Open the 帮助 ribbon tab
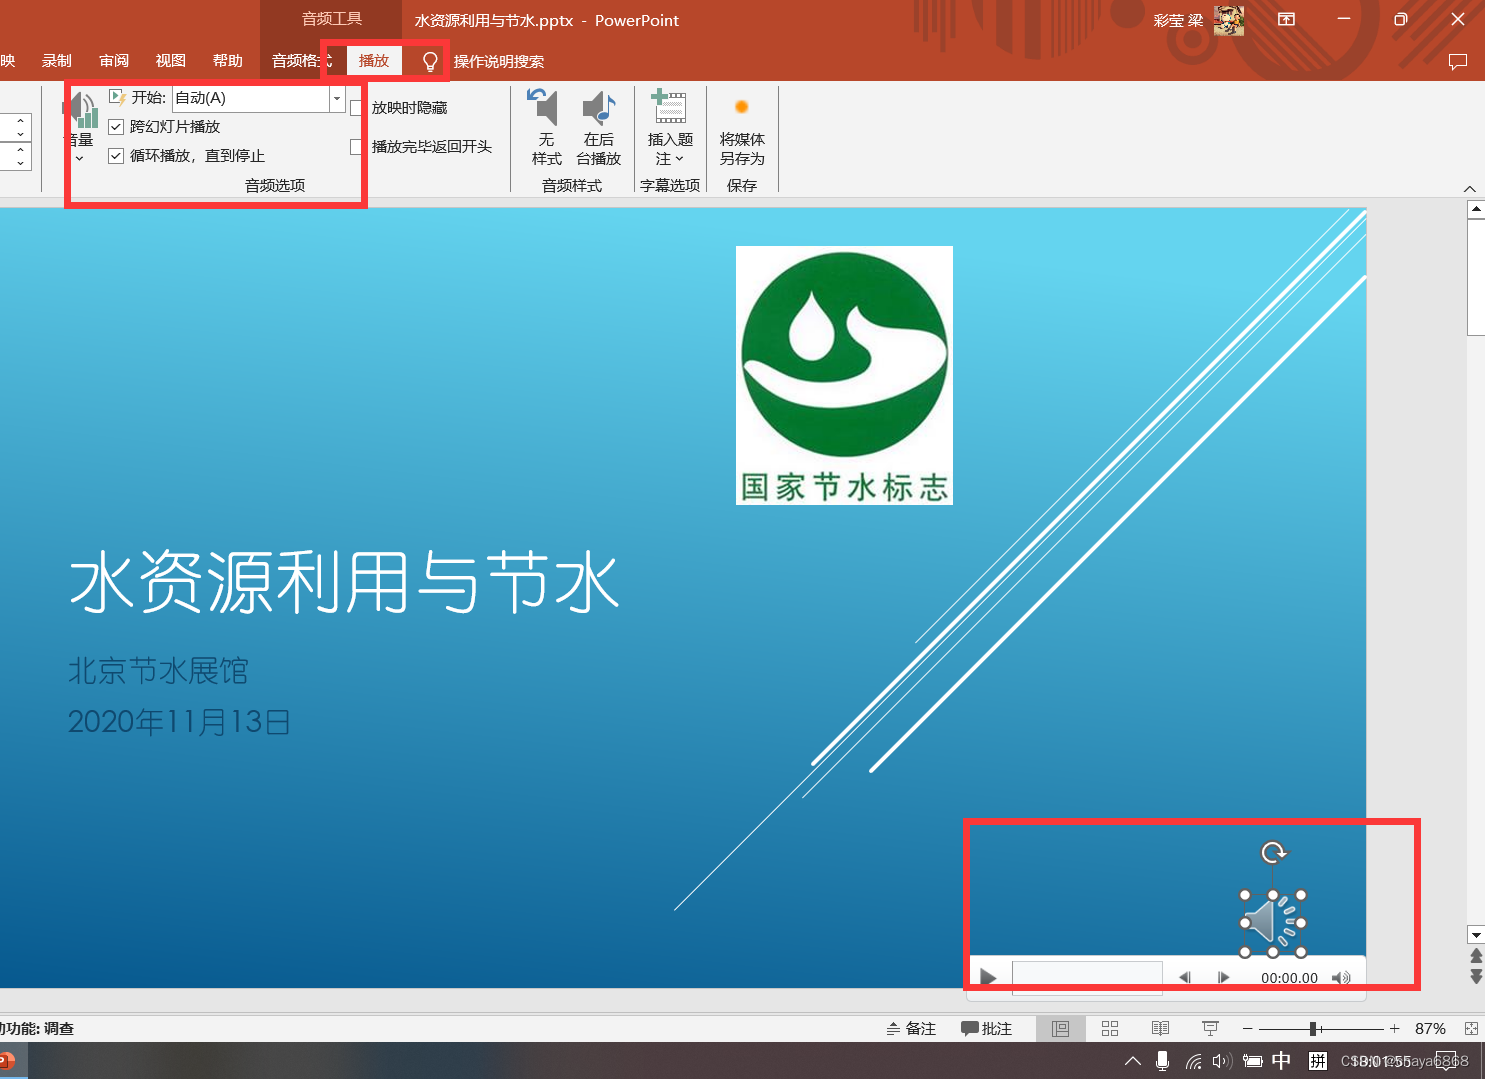Image resolution: width=1485 pixels, height=1079 pixels. [228, 61]
